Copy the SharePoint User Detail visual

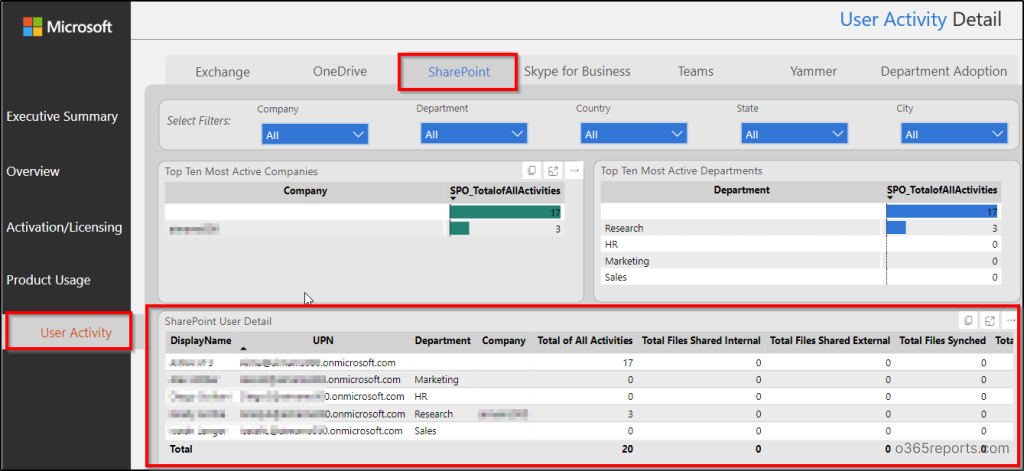click(968, 321)
